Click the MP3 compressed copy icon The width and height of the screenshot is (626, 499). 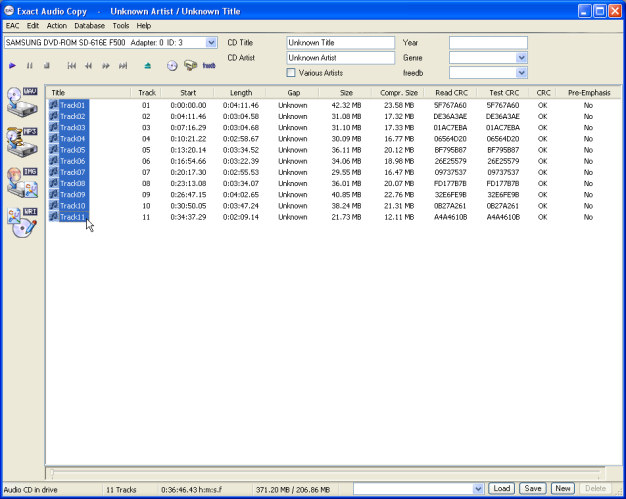(x=22, y=141)
